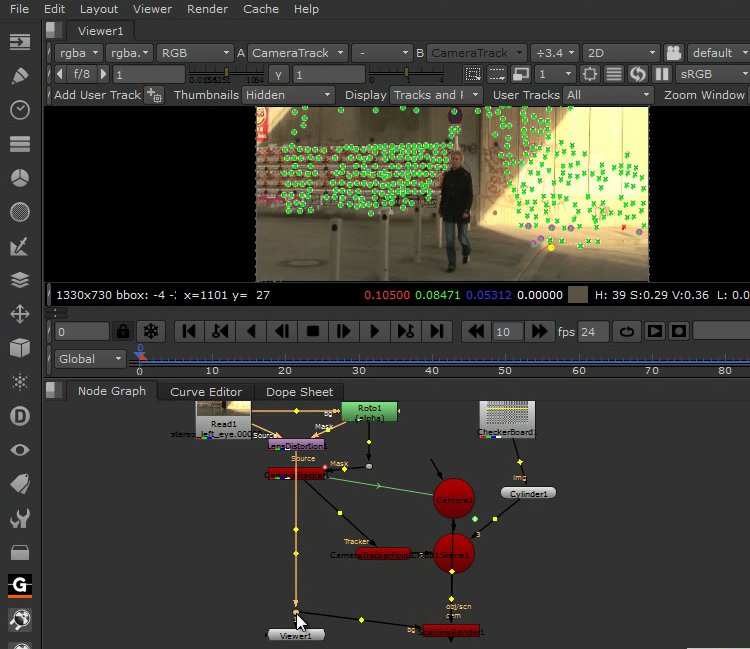
Task: Open the Draw nodes toolbar icon
Action: point(20,76)
